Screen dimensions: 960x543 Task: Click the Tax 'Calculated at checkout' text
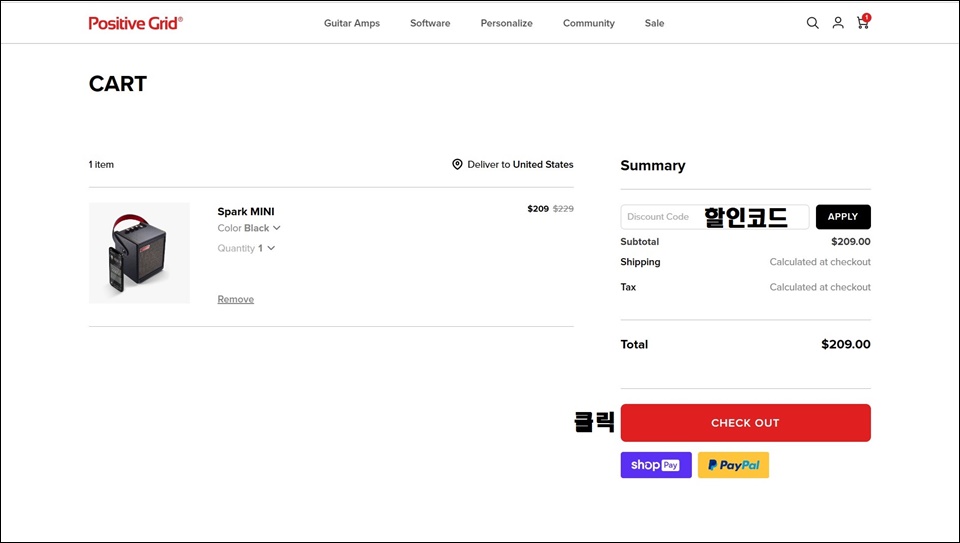(820, 287)
